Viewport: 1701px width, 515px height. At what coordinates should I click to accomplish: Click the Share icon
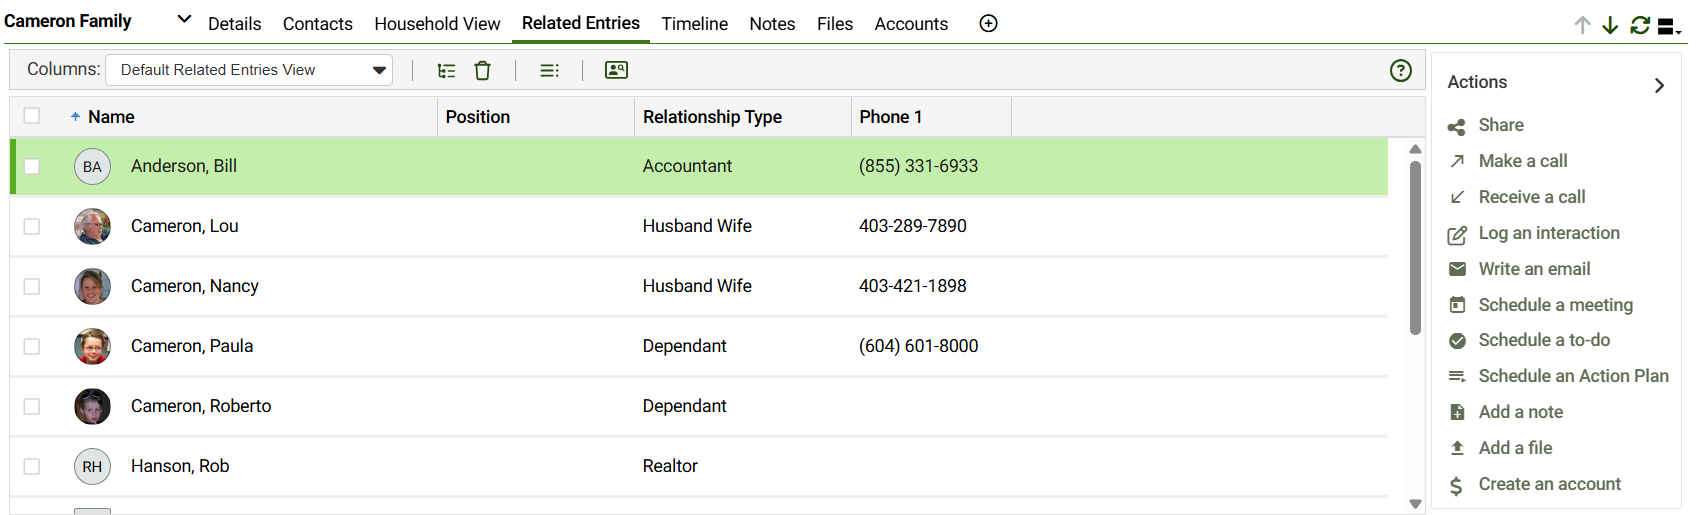pos(1457,126)
